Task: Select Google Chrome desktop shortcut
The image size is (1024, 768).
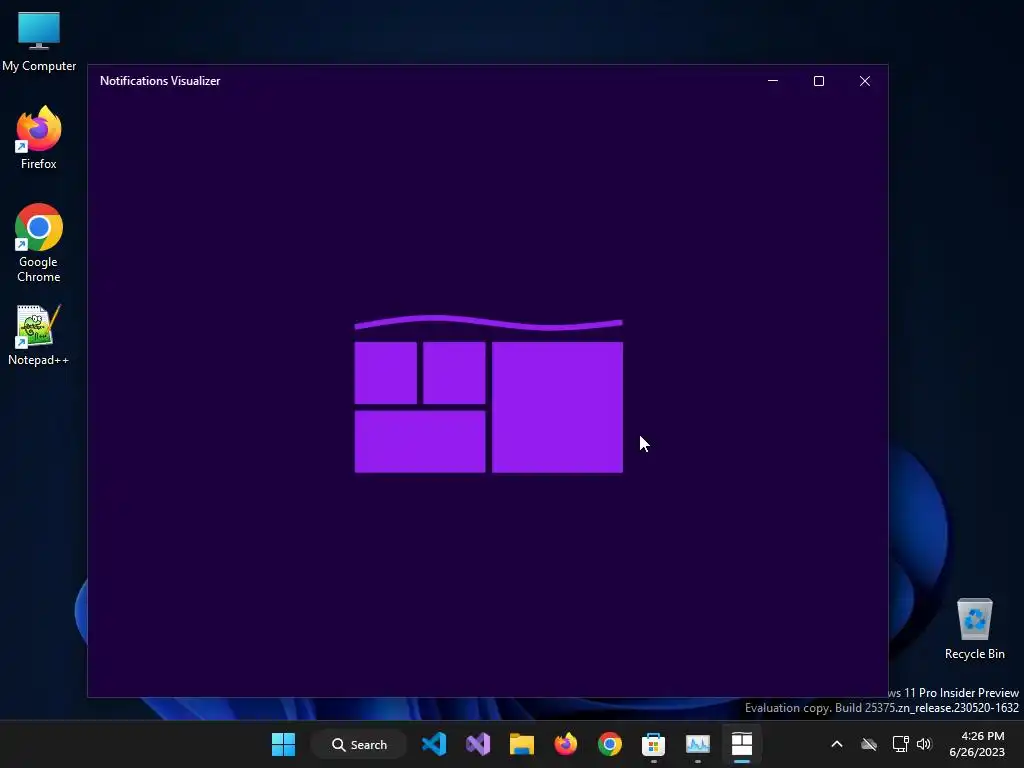Action: 39,243
